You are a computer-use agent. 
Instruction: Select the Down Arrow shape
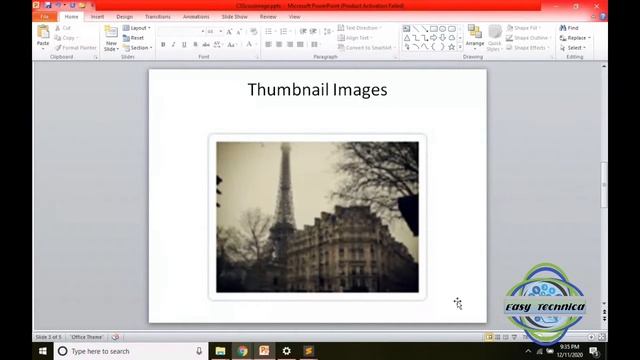[442, 38]
